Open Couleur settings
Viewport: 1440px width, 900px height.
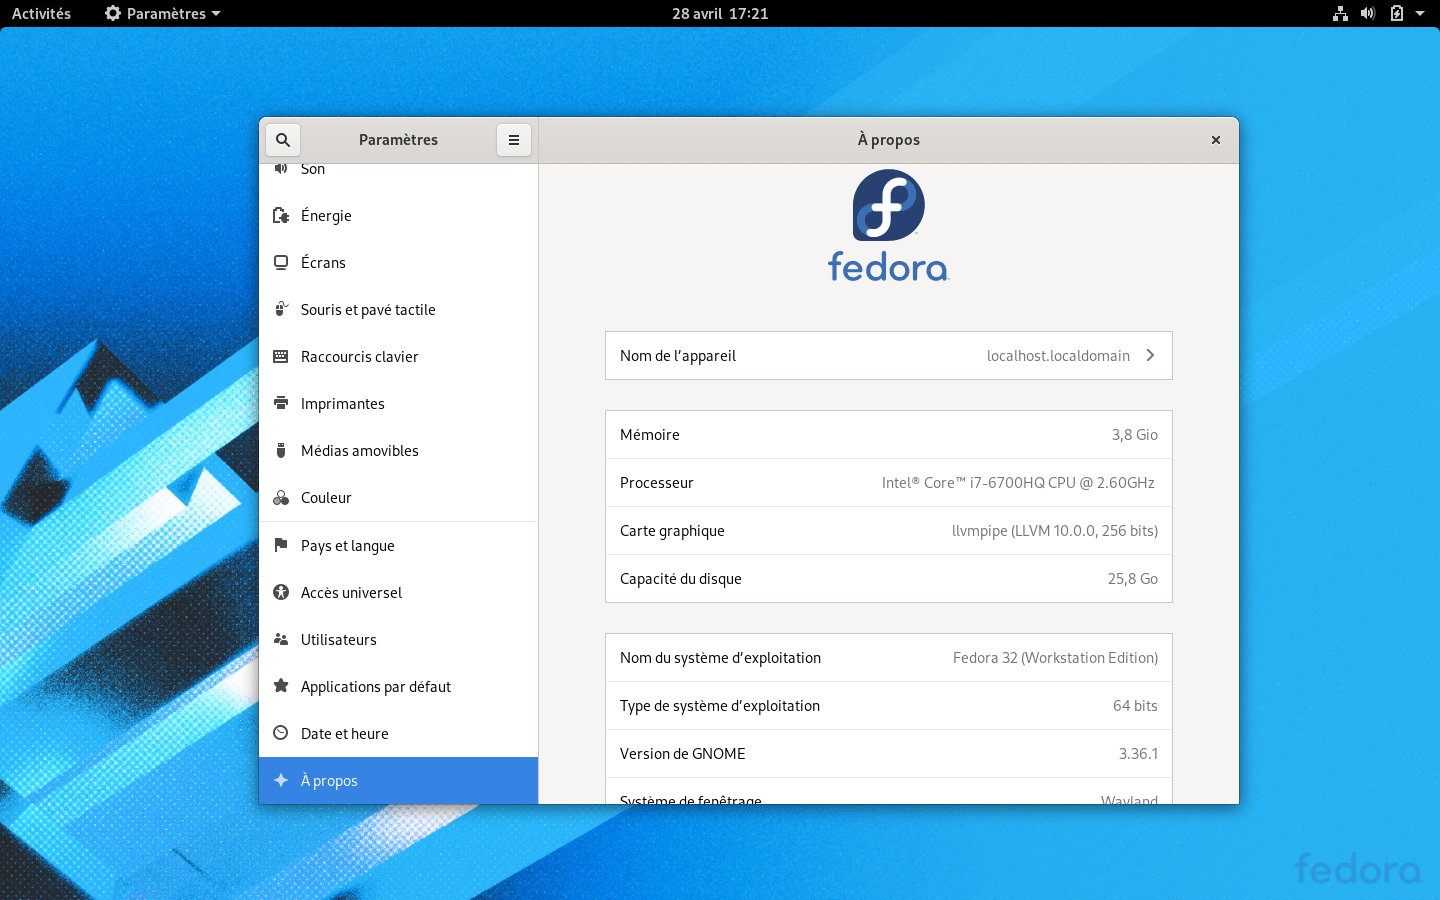[x=398, y=498]
